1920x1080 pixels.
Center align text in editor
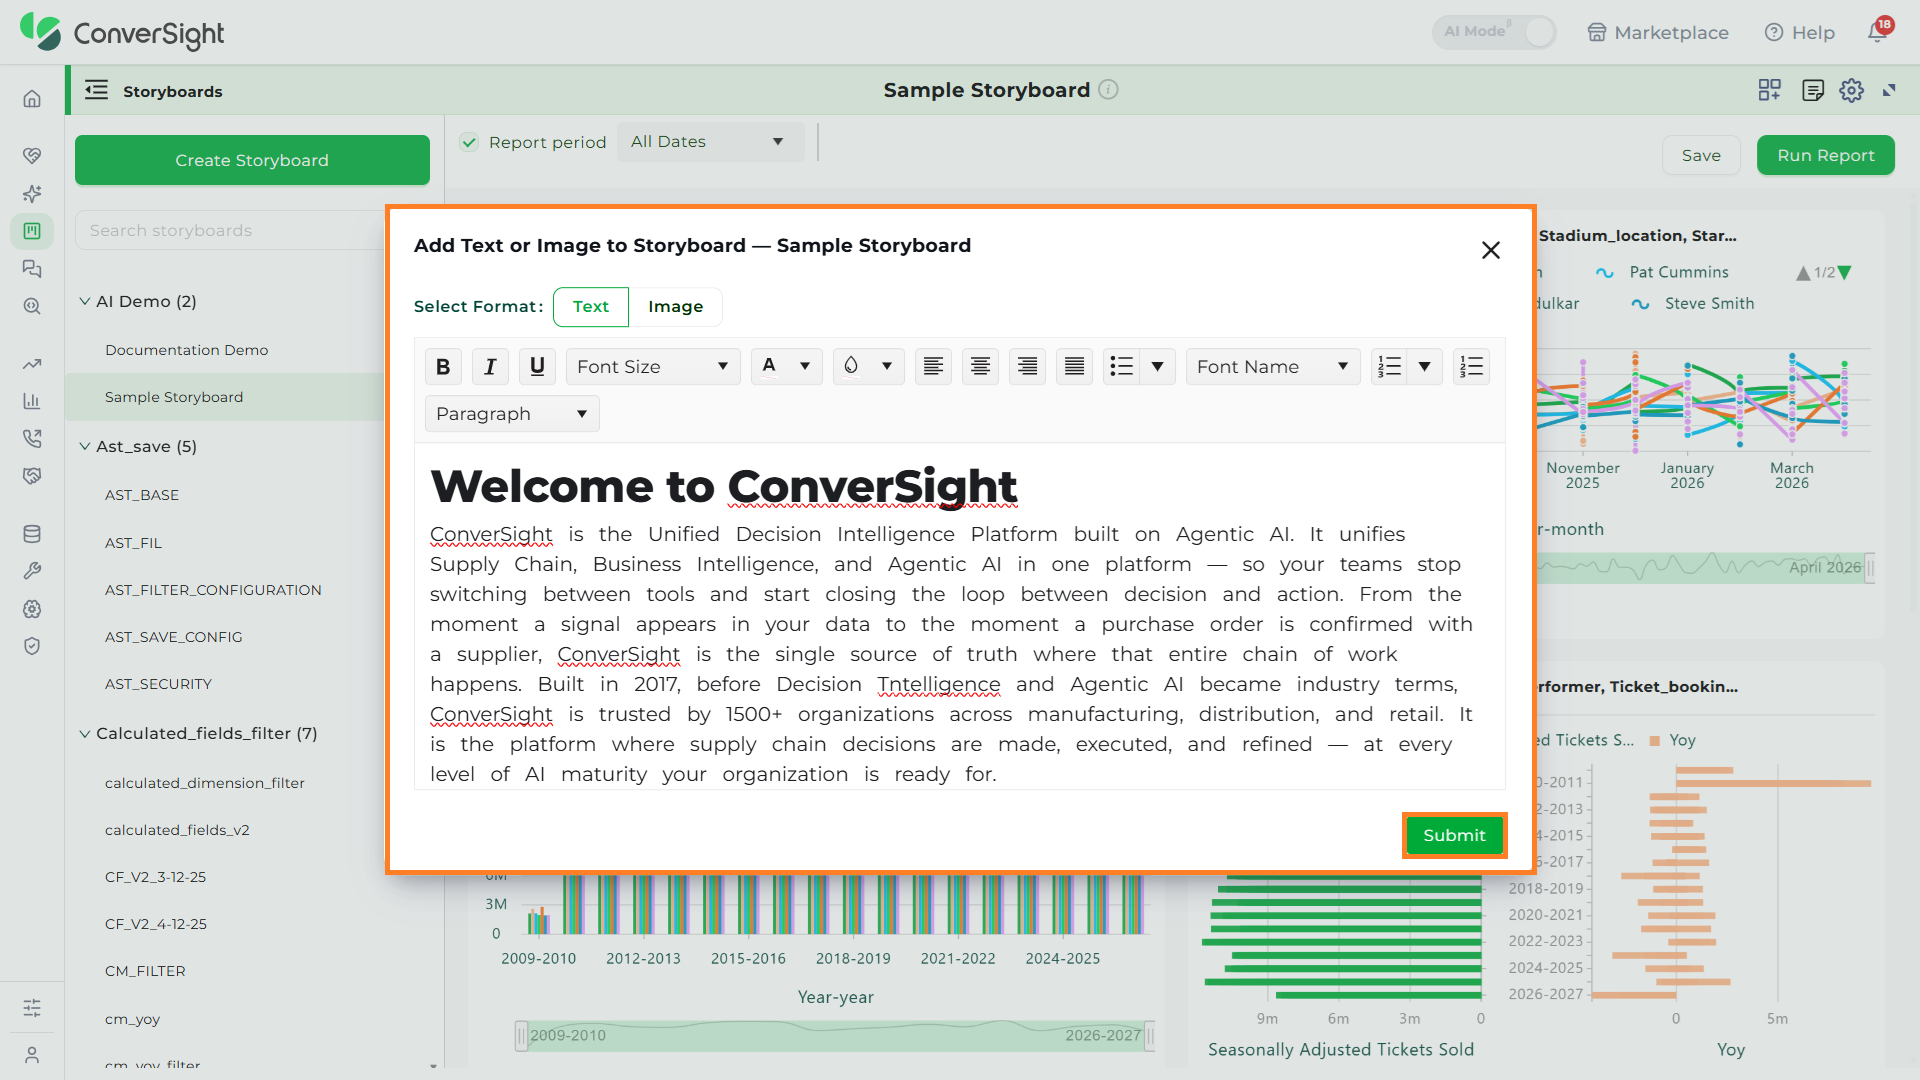point(980,367)
